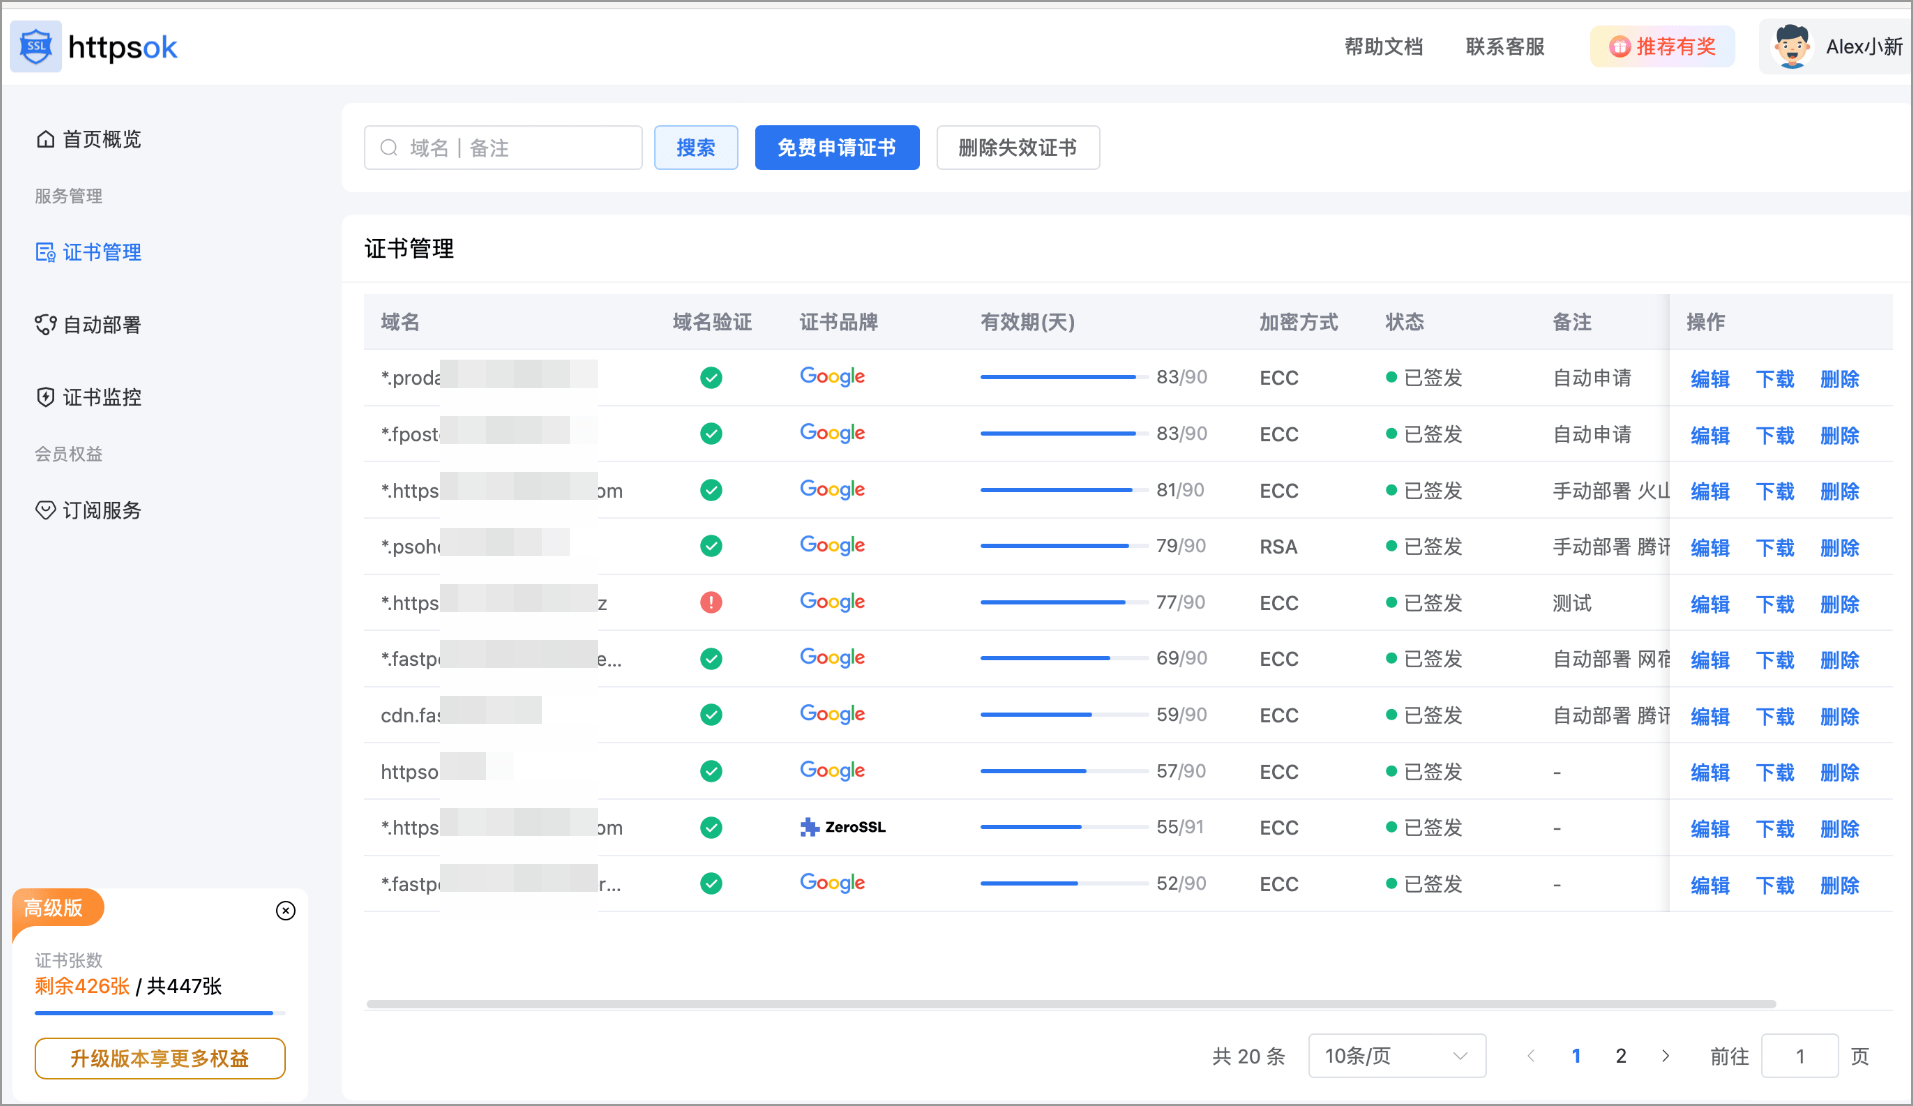Viewport: 1913px width, 1106px height.
Task: Click 编辑 in cdn.fa row
Action: pos(1710,717)
